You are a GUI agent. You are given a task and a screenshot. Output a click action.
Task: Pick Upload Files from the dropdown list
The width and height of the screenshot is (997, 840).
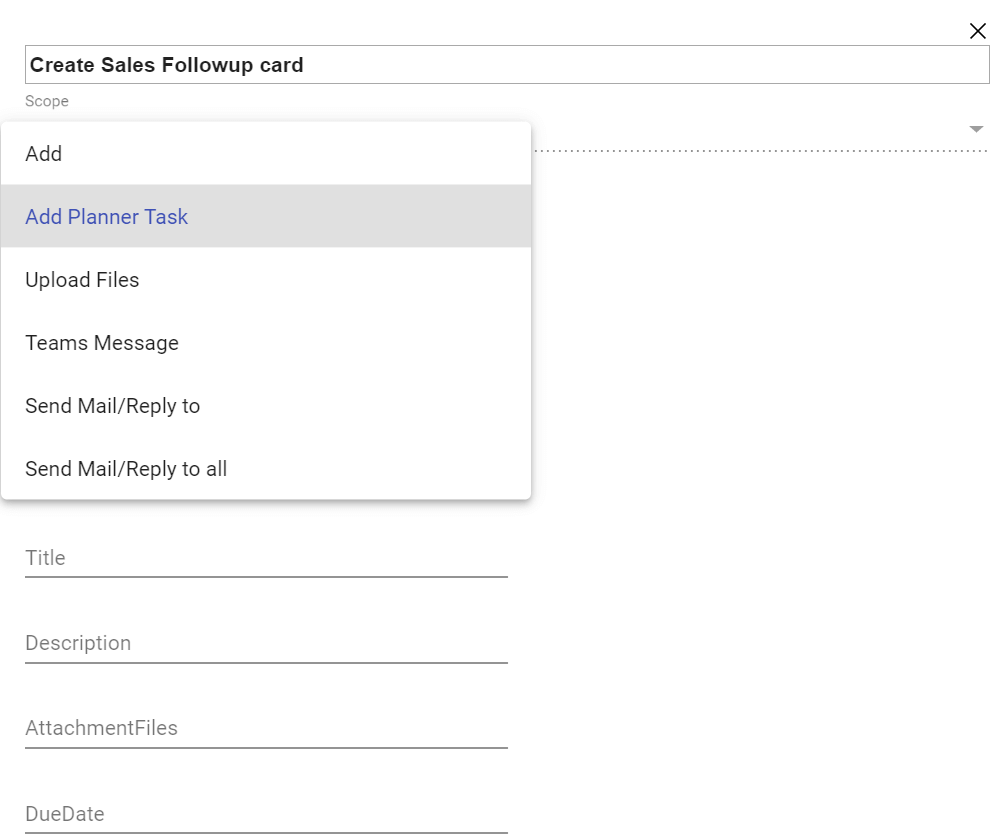[x=265, y=280]
